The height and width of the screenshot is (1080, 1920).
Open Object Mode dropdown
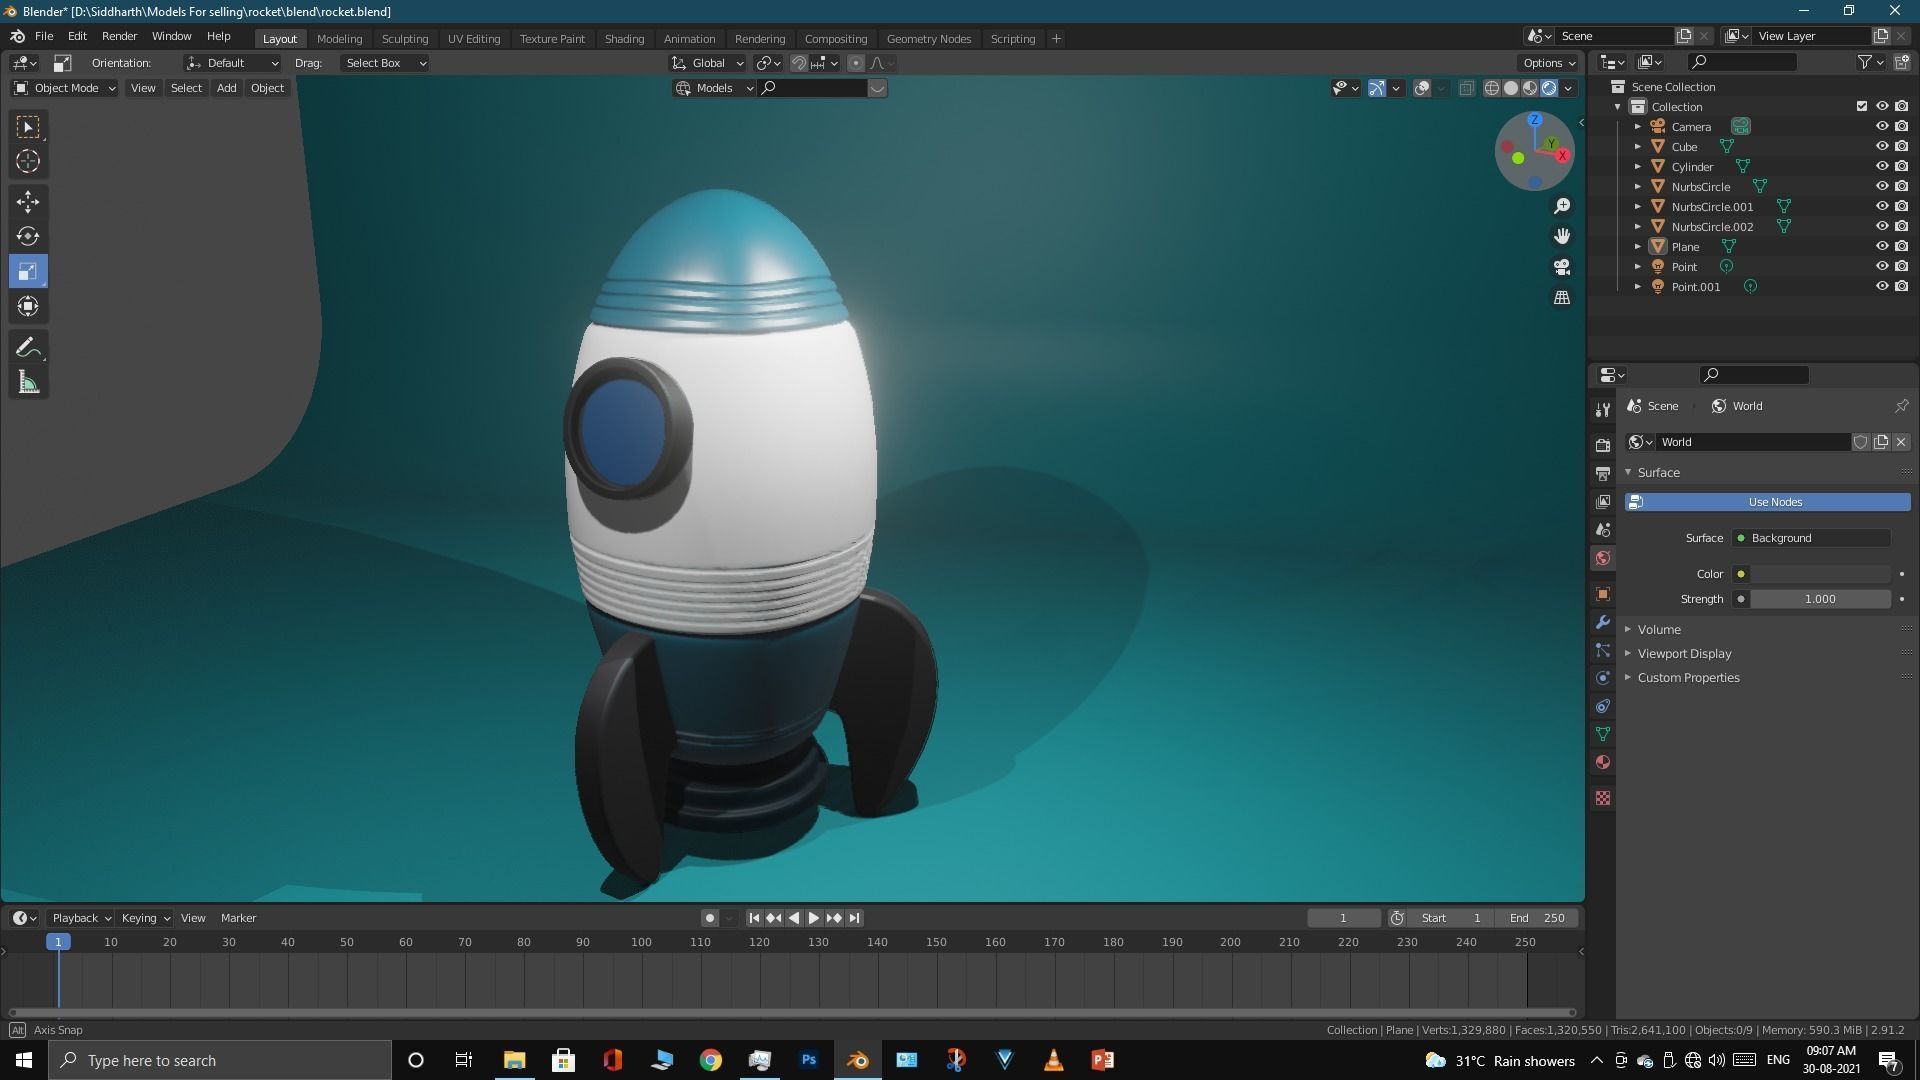65,88
